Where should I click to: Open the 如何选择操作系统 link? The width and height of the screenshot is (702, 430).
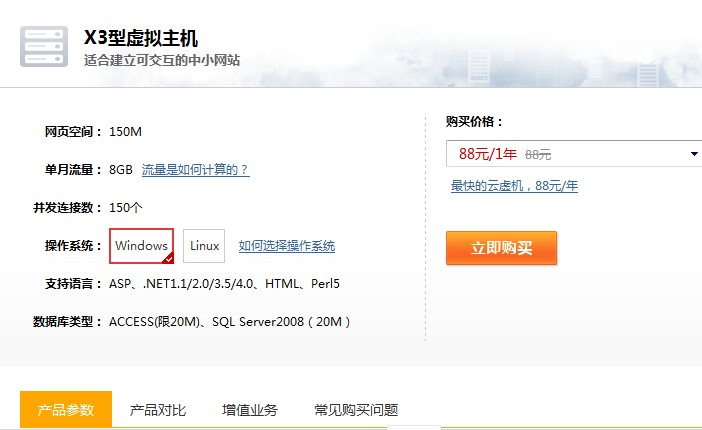(x=287, y=246)
